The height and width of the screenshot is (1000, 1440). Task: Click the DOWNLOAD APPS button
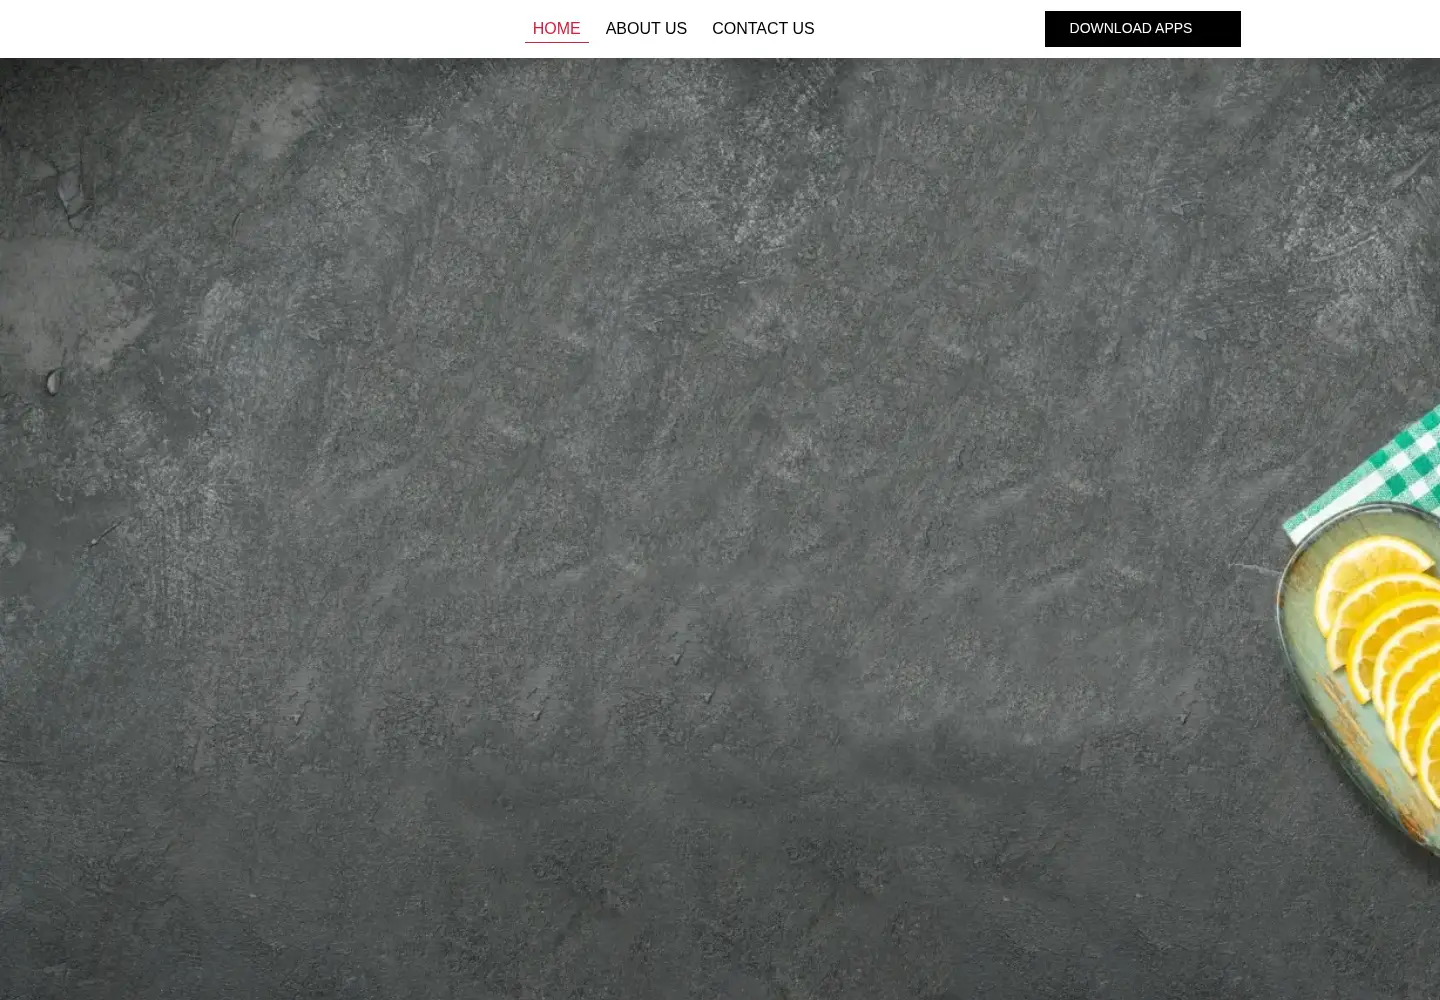point(1142,29)
